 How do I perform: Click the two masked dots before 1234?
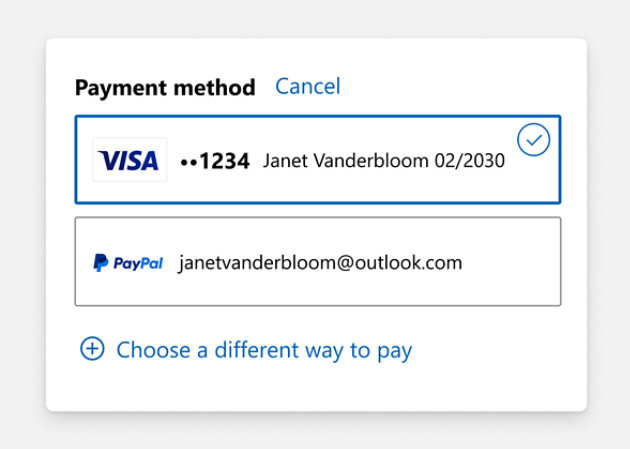point(189,161)
